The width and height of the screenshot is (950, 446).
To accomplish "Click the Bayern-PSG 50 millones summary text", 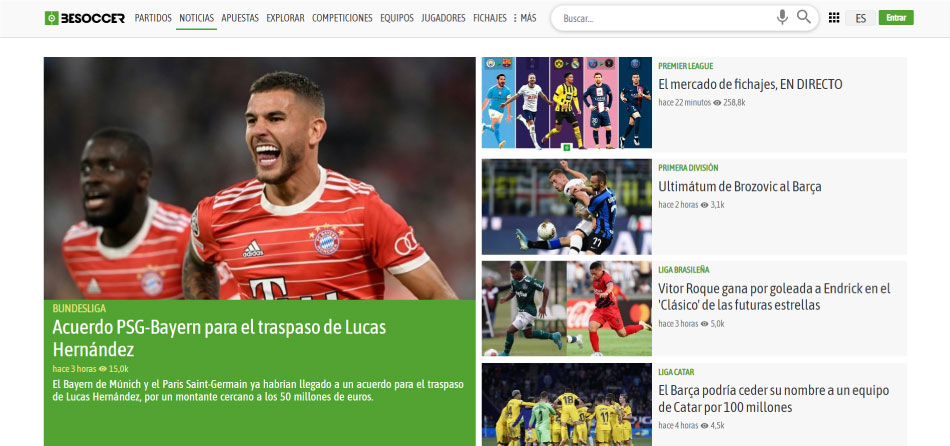I will (x=257, y=391).
